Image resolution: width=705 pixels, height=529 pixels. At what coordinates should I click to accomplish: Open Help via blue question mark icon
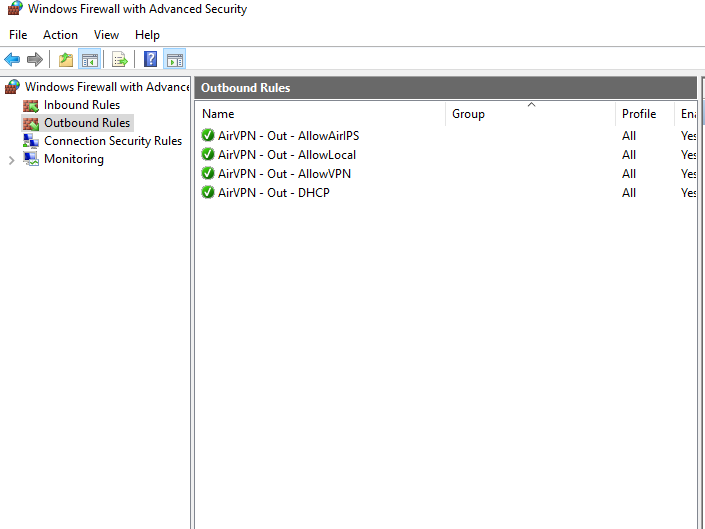click(x=150, y=59)
